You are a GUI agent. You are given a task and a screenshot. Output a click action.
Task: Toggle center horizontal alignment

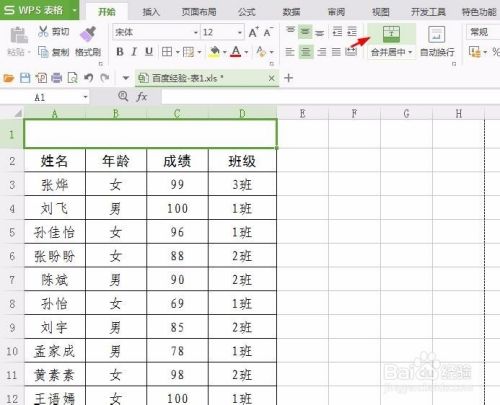pyautogui.click(x=305, y=52)
